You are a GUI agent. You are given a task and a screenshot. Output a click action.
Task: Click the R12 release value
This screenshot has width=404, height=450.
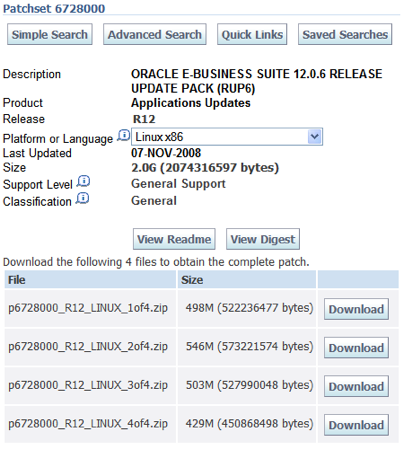[x=144, y=119]
